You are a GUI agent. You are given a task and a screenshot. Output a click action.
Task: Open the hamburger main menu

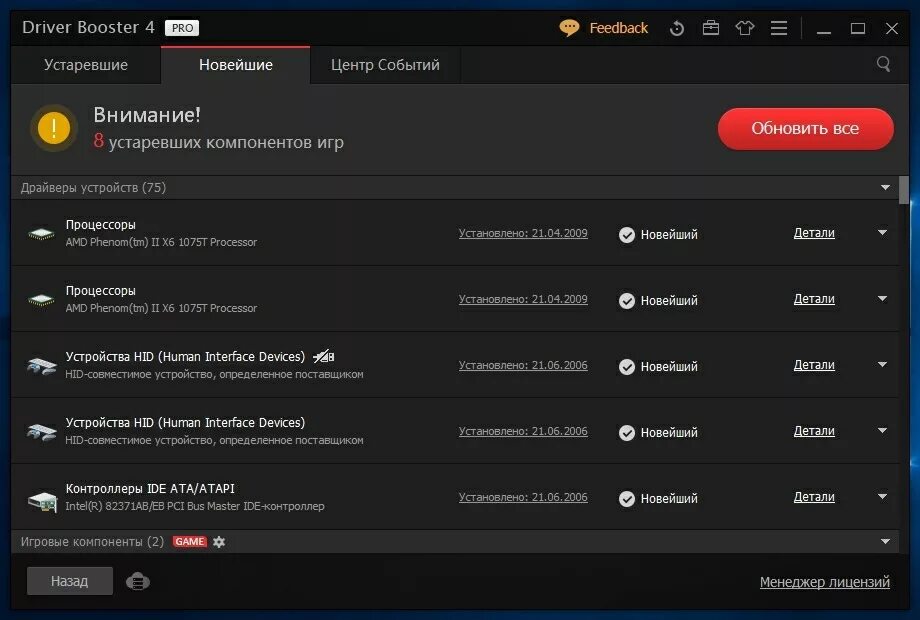(x=779, y=29)
